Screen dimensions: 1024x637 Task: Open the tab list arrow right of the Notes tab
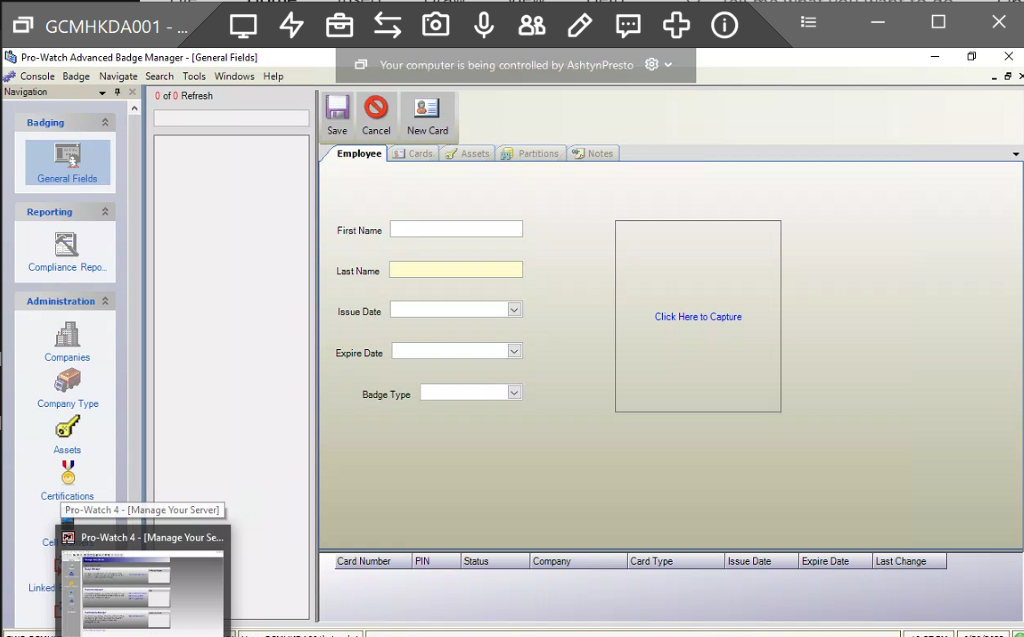click(1016, 154)
